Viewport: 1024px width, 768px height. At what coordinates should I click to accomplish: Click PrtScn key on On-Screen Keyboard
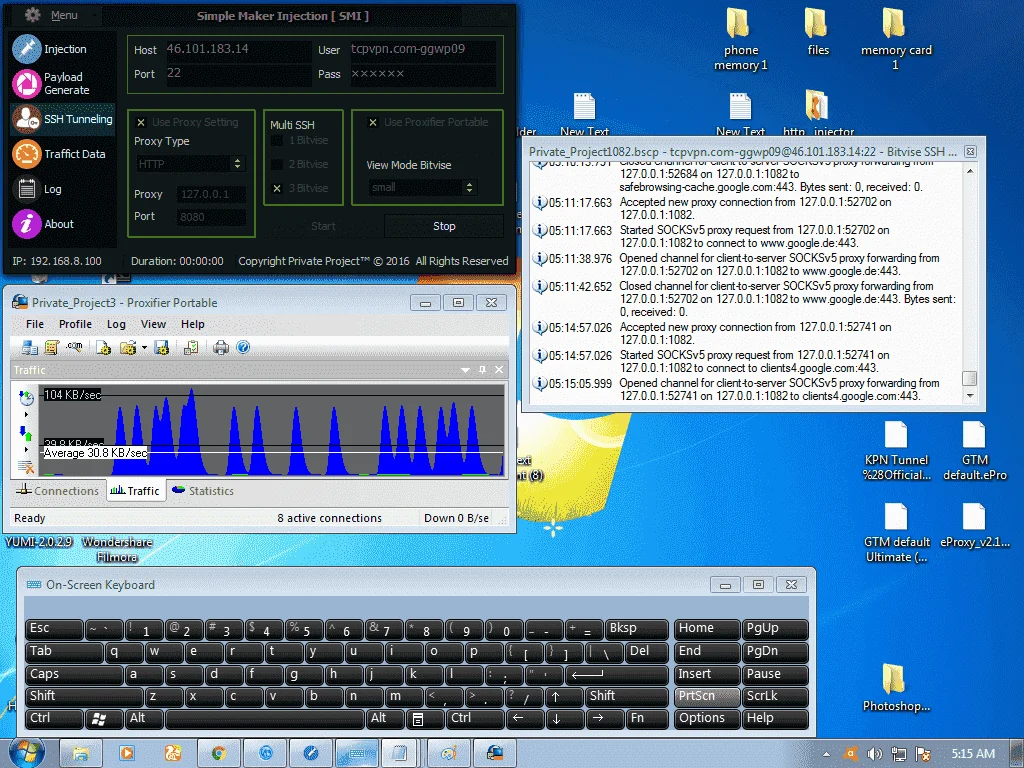click(x=707, y=696)
